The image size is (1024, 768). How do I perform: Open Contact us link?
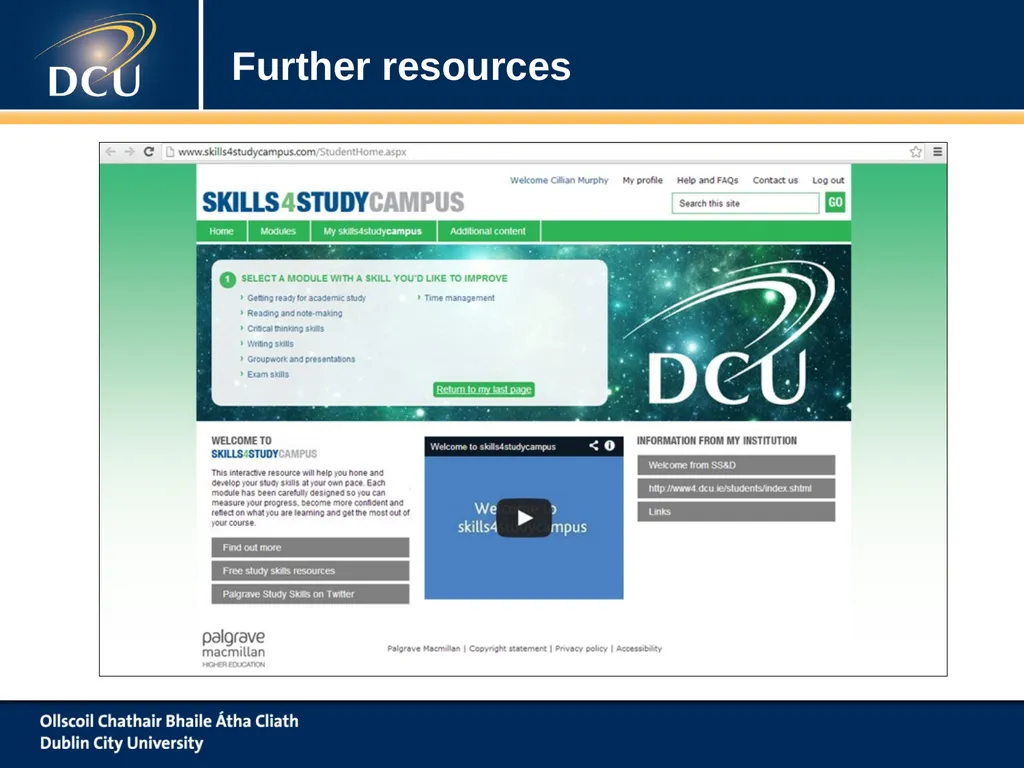pos(775,180)
